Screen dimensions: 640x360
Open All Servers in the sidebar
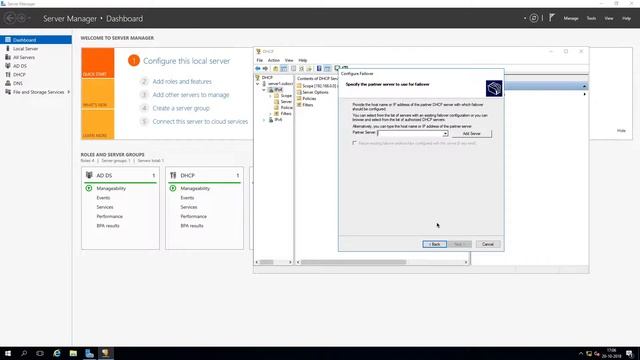click(x=24, y=57)
